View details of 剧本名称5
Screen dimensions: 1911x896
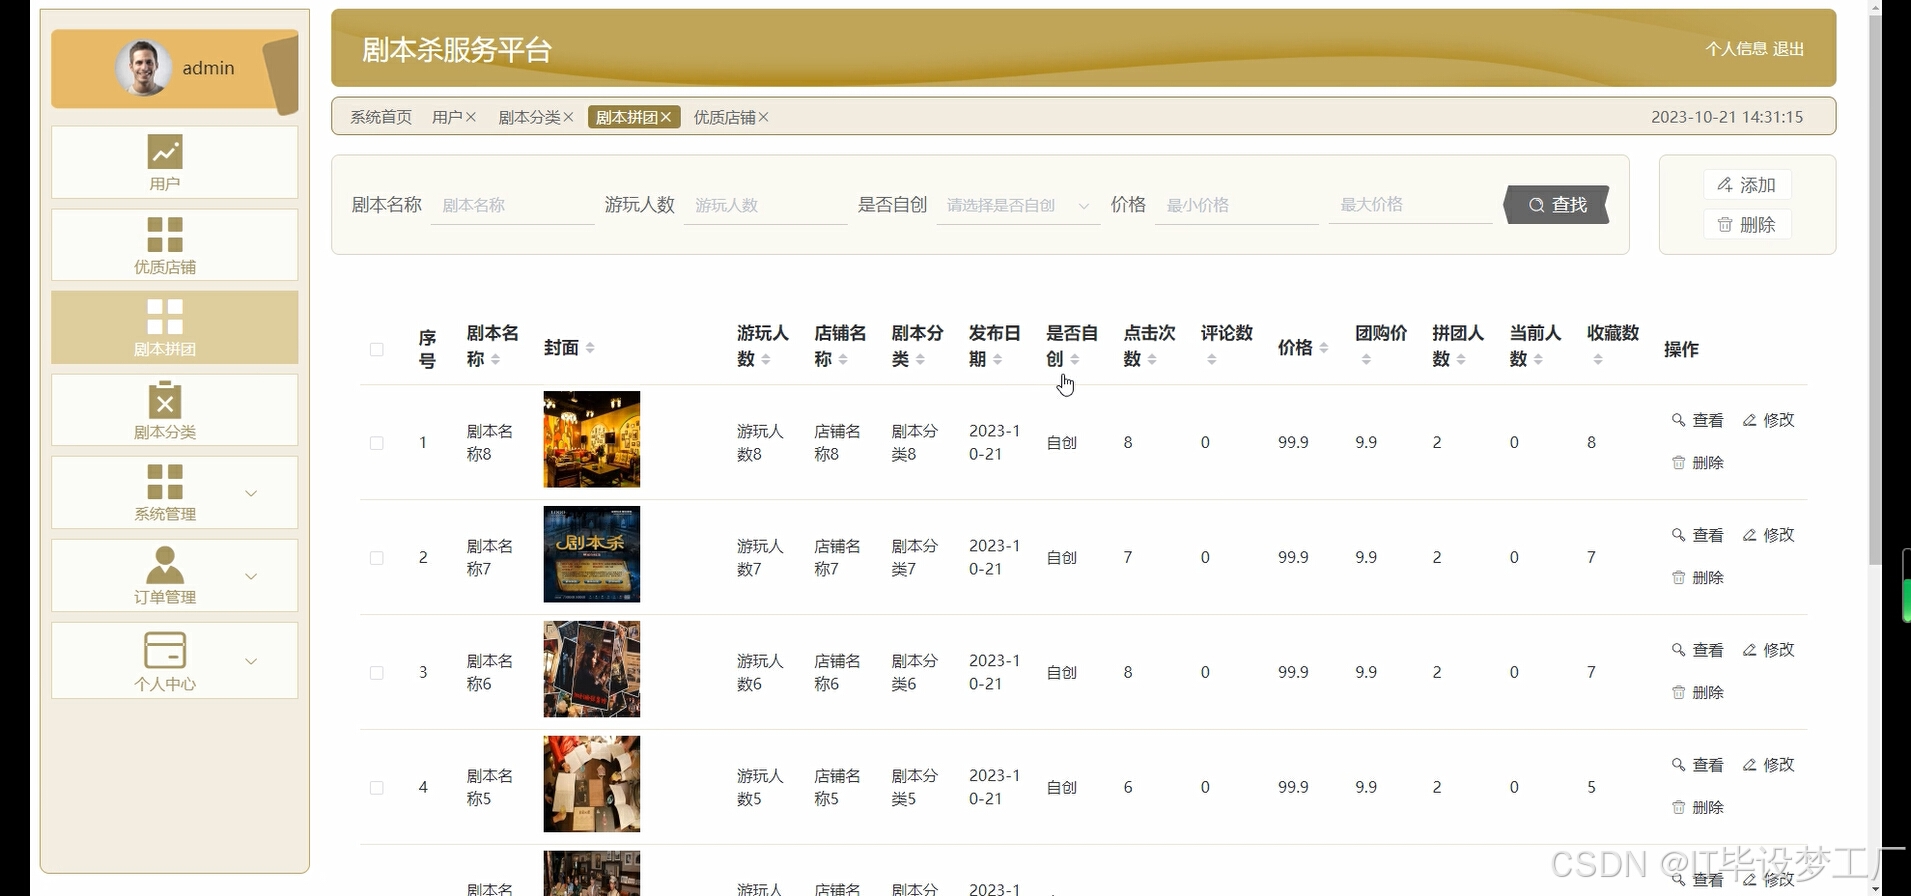point(1698,765)
